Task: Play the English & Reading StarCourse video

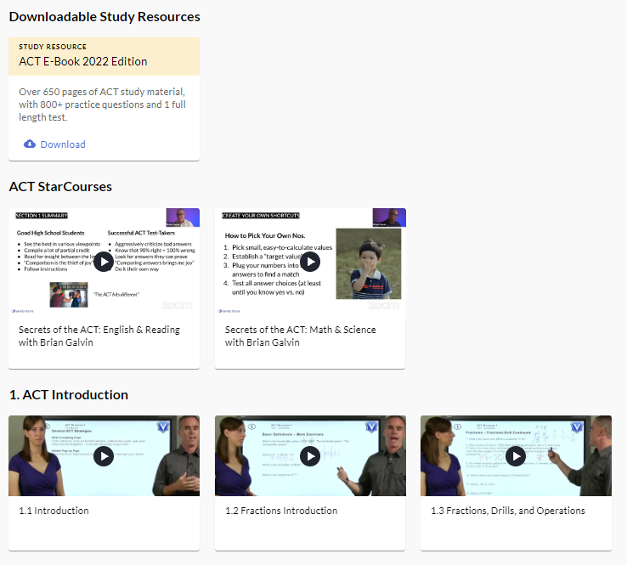Action: point(104,262)
